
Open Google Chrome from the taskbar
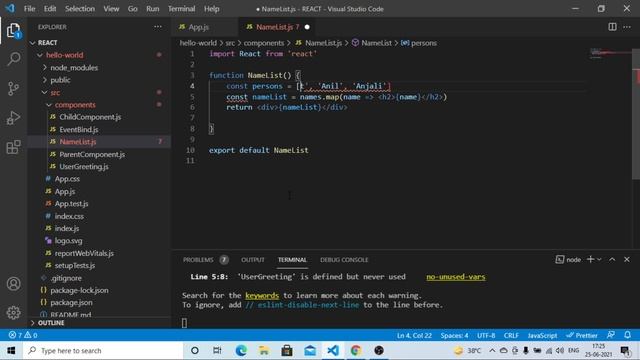(356, 351)
